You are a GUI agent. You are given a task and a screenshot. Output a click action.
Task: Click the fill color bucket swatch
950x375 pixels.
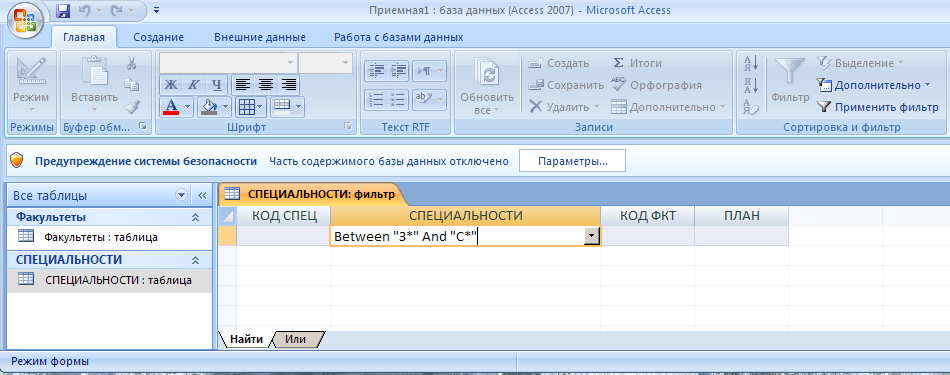pos(209,107)
